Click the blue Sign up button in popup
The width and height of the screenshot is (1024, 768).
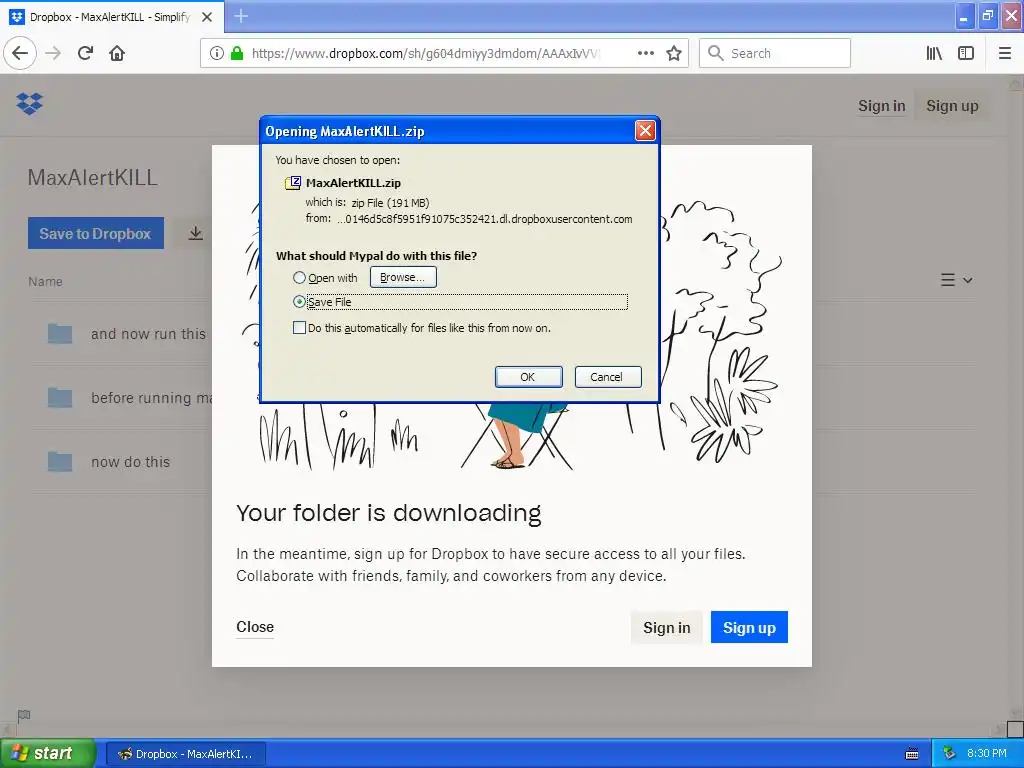(749, 628)
